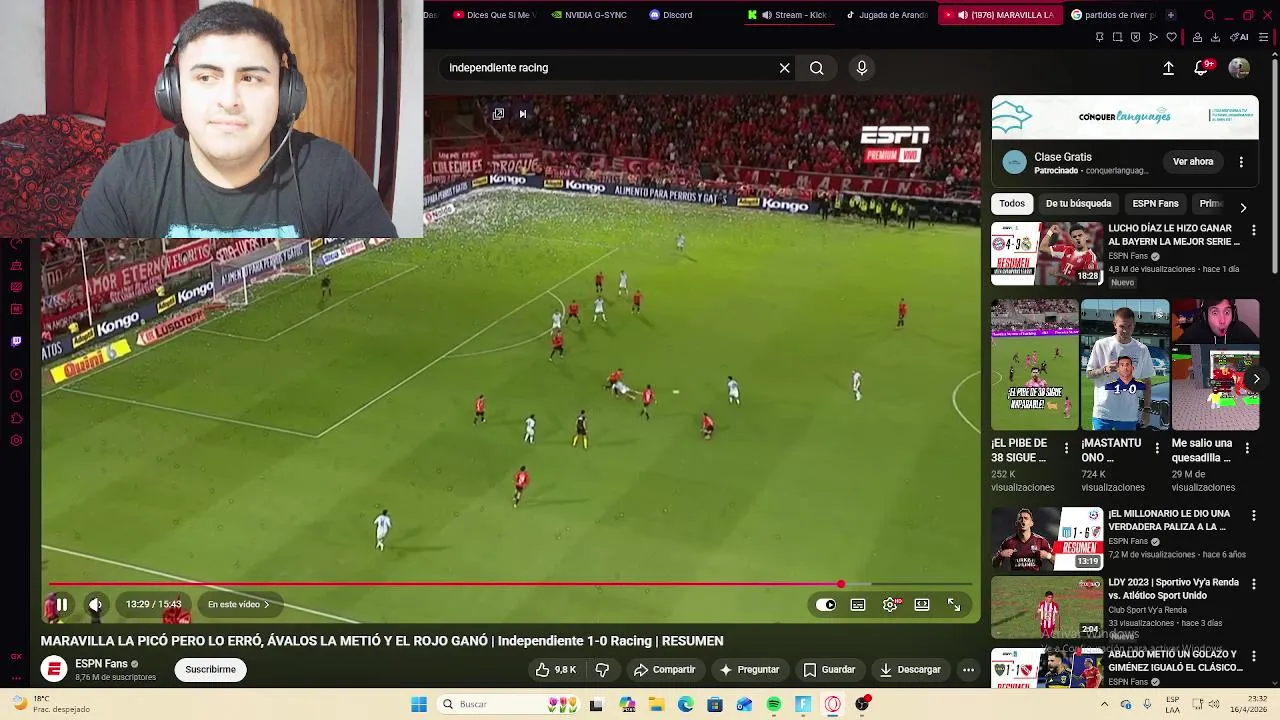Click the Compartir share button
The width and height of the screenshot is (1280, 720).
pyautogui.click(x=664, y=670)
